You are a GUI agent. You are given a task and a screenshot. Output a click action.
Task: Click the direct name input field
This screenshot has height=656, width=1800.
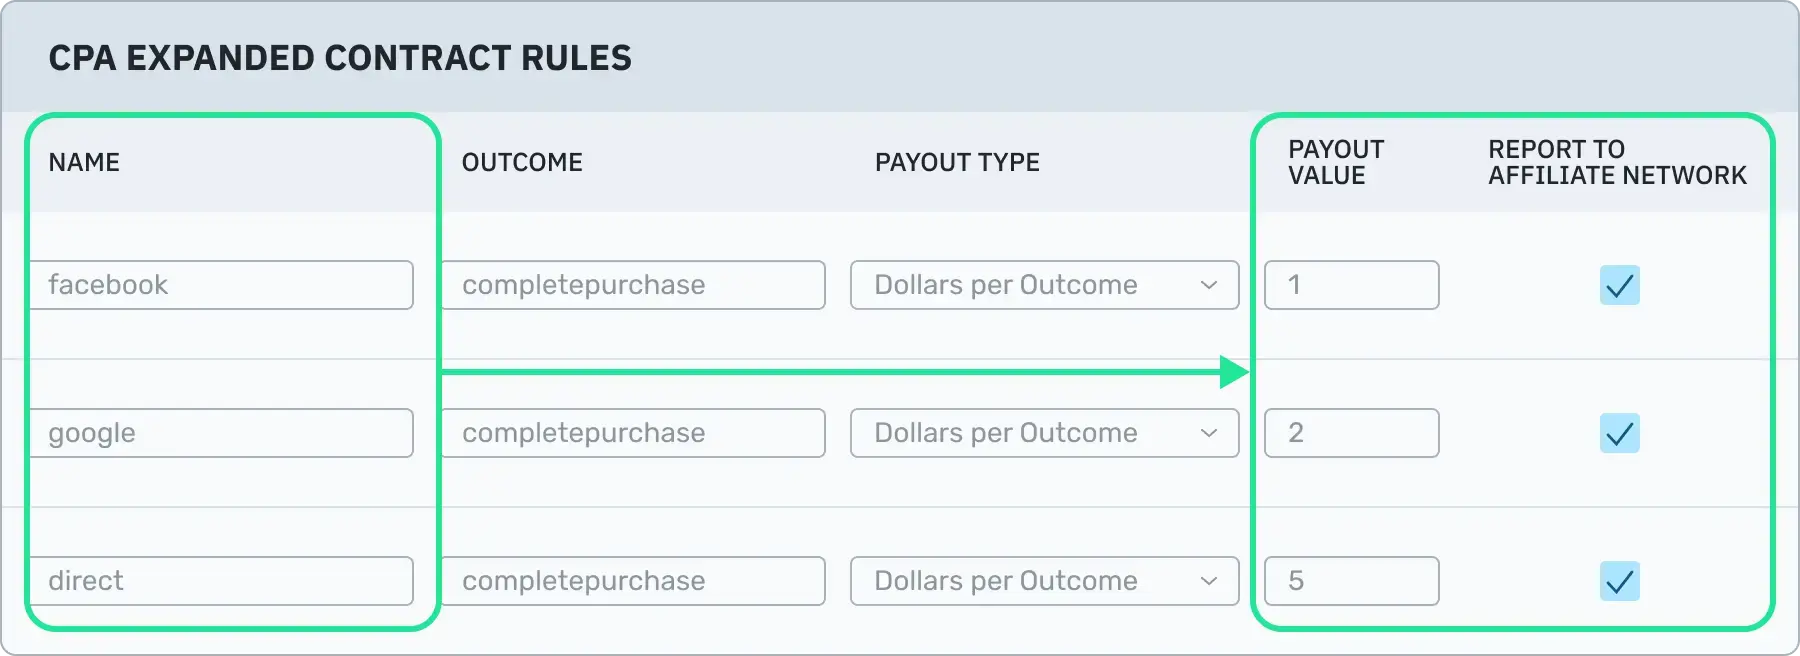click(x=222, y=581)
